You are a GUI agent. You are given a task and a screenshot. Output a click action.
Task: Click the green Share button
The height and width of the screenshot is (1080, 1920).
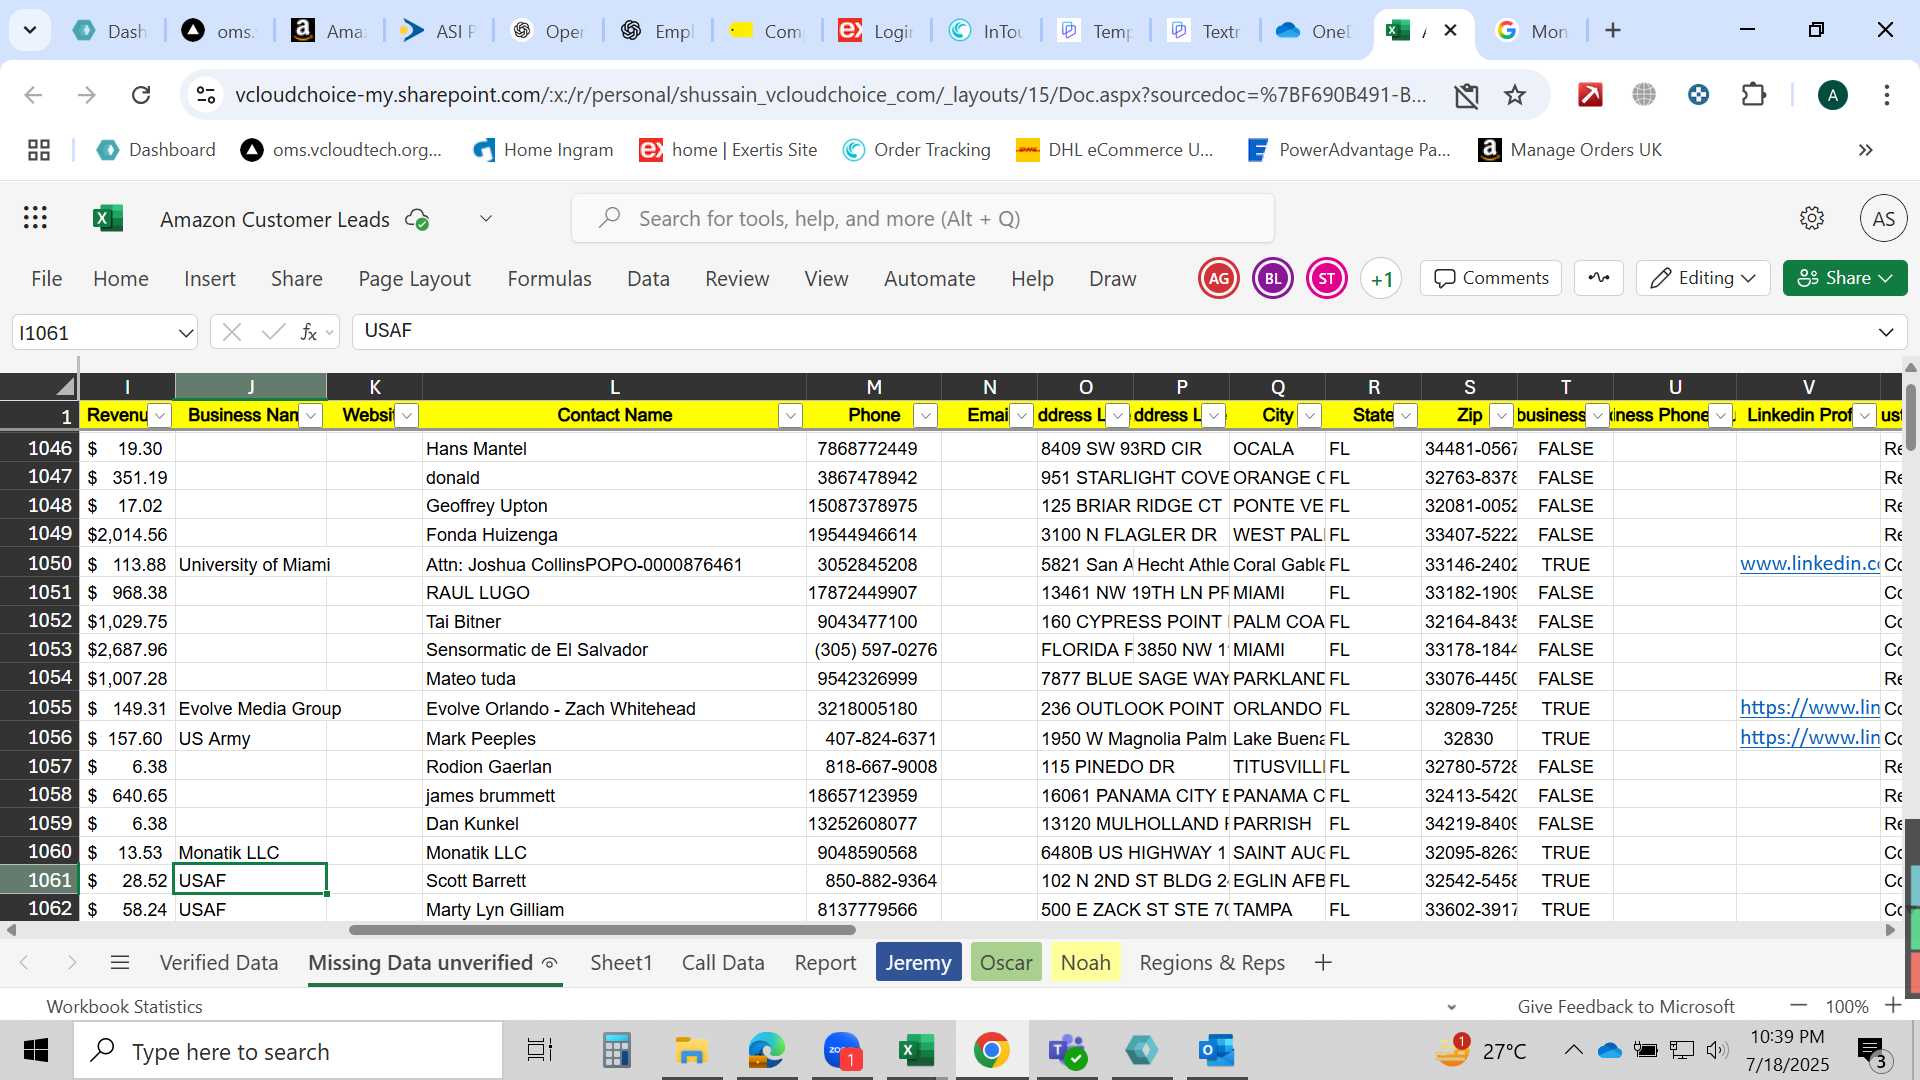click(1845, 278)
